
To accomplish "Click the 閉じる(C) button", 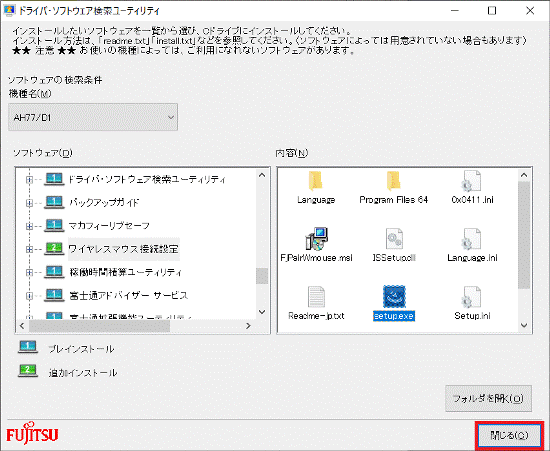I will click(509, 436).
